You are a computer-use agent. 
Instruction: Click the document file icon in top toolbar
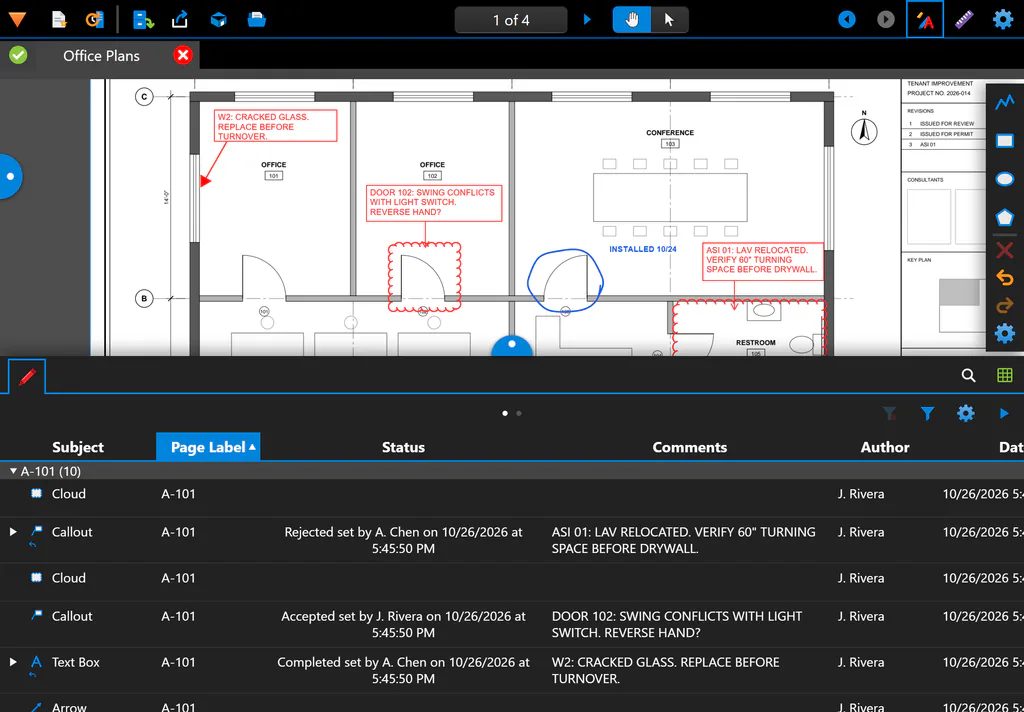coord(59,20)
